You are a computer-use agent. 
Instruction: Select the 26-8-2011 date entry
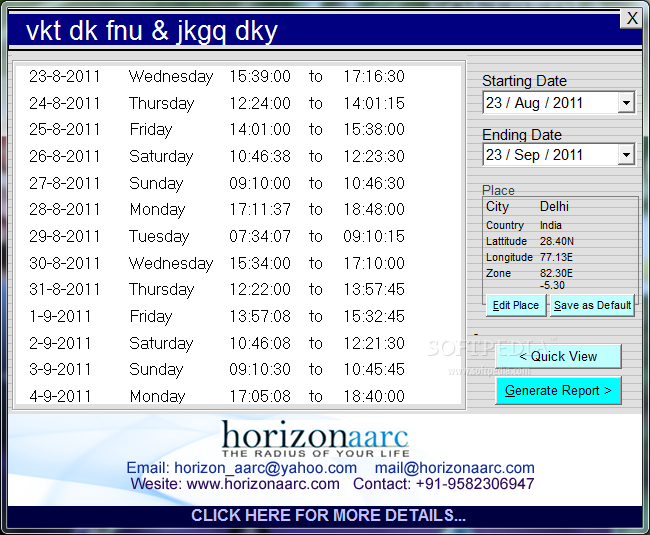click(65, 156)
